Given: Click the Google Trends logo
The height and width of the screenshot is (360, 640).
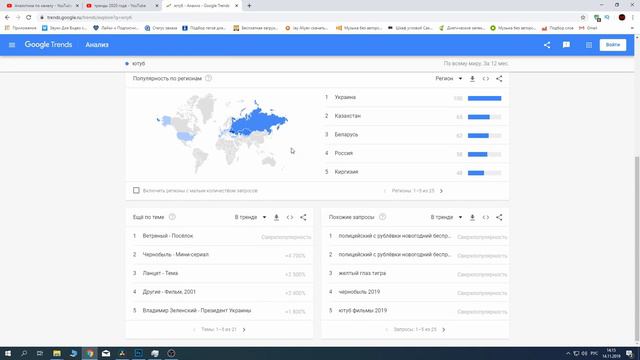Looking at the screenshot, I should click(x=48, y=44).
